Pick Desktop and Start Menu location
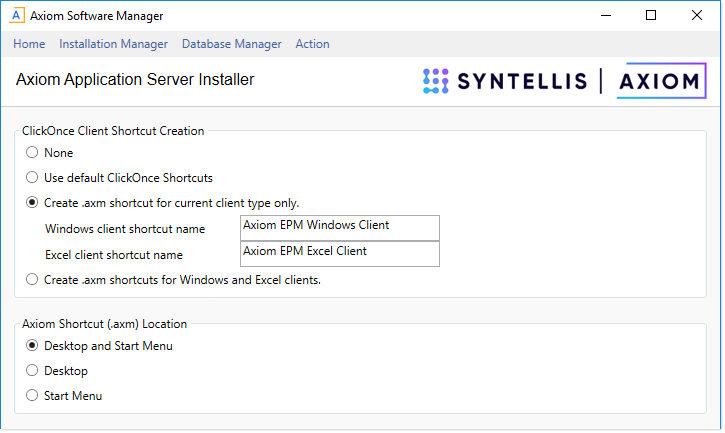Image resolution: width=725 pixels, height=433 pixels. tap(32, 346)
